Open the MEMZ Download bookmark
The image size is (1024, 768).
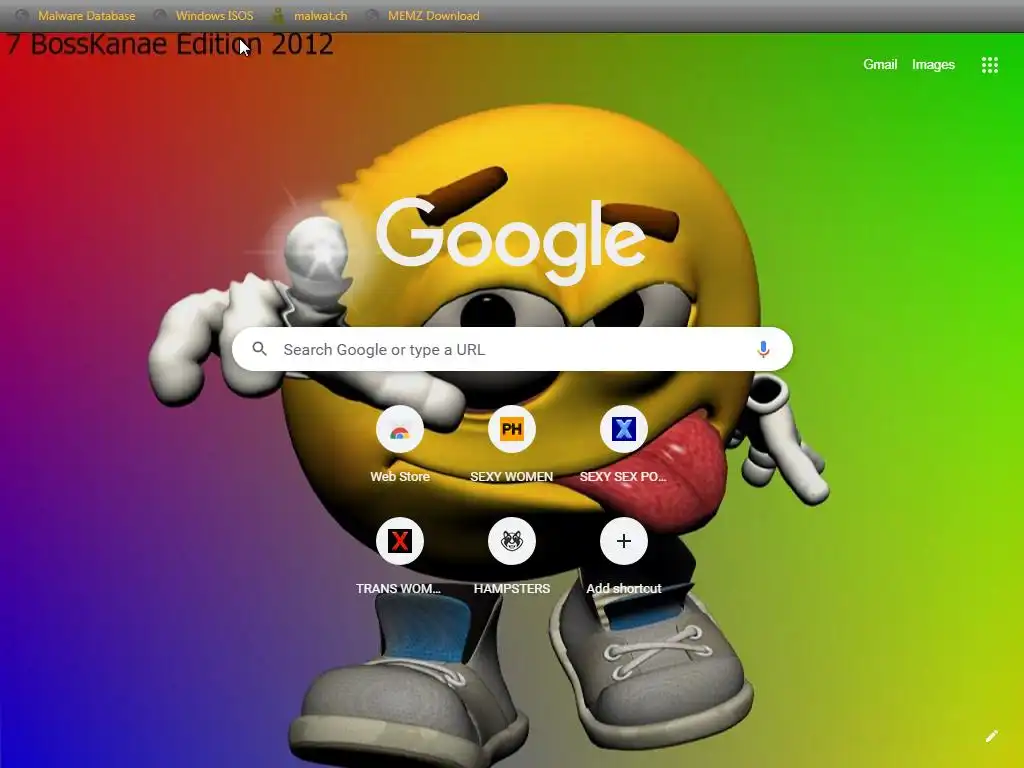coord(423,16)
